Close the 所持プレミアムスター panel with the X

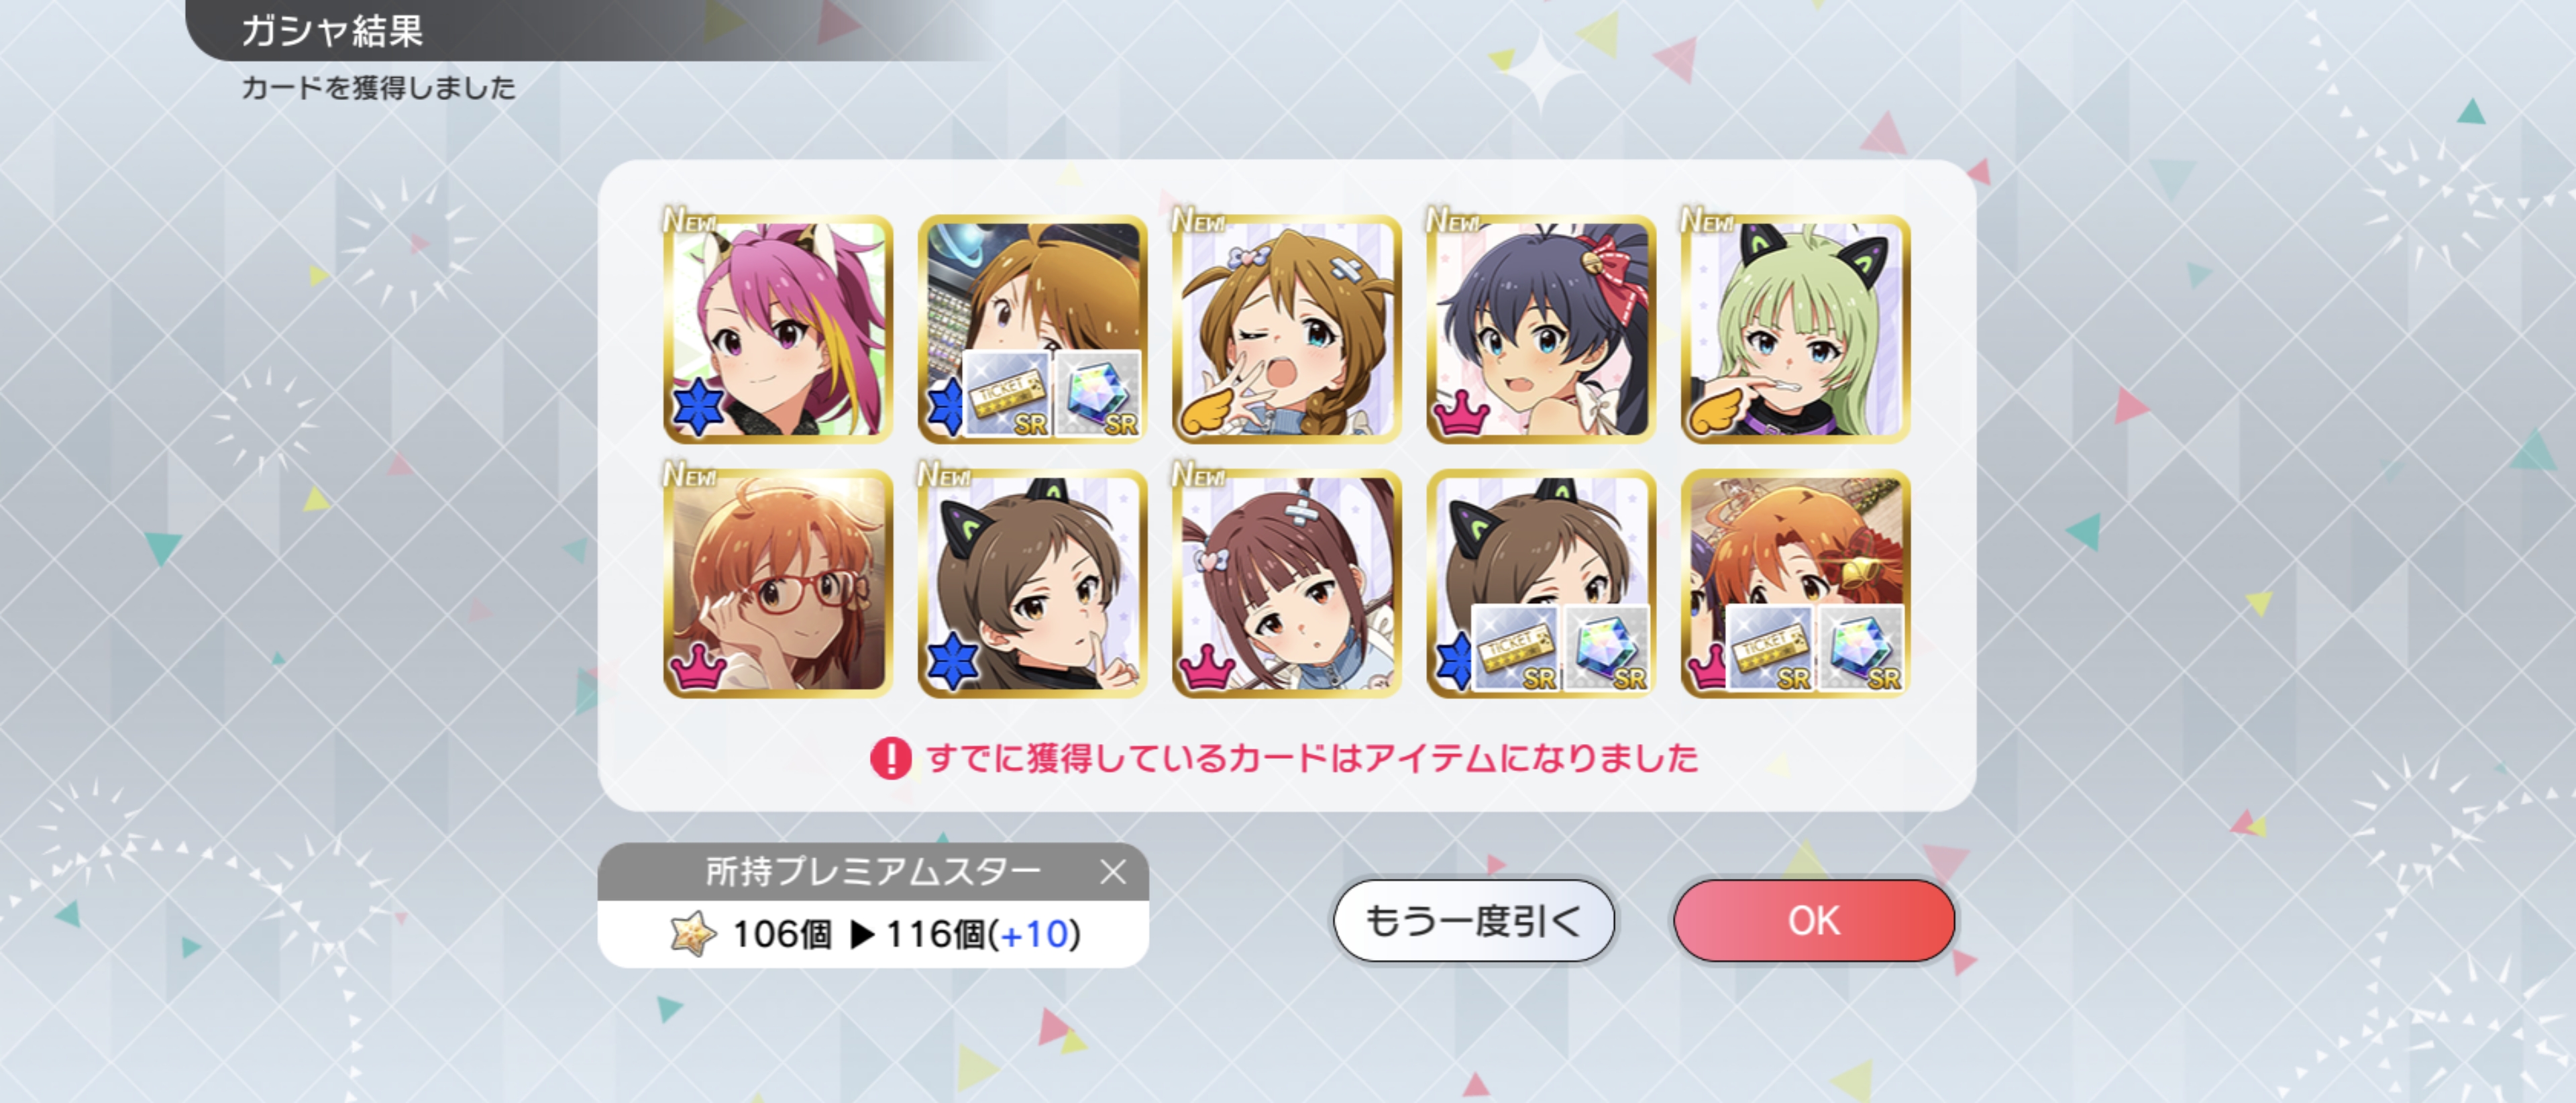[x=1113, y=872]
